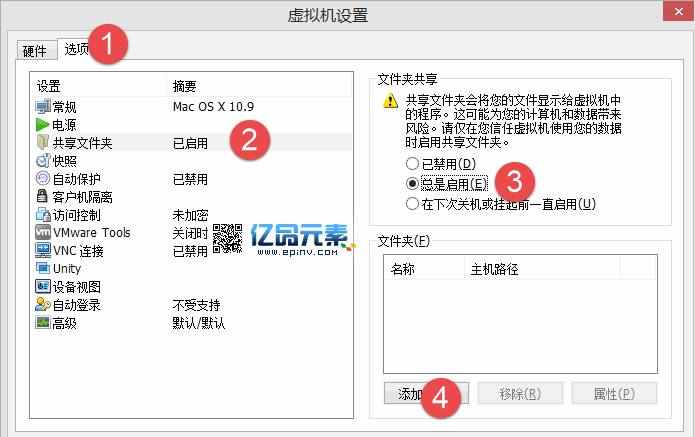This screenshot has width=695, height=437.
Task: Choose the 总是启用(E) radio option
Action: [x=412, y=184]
